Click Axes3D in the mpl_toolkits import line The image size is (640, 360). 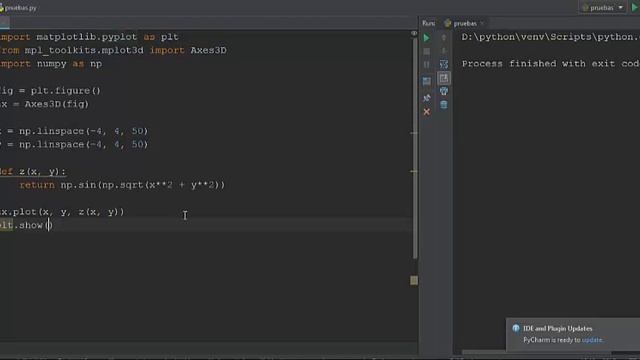pos(208,51)
